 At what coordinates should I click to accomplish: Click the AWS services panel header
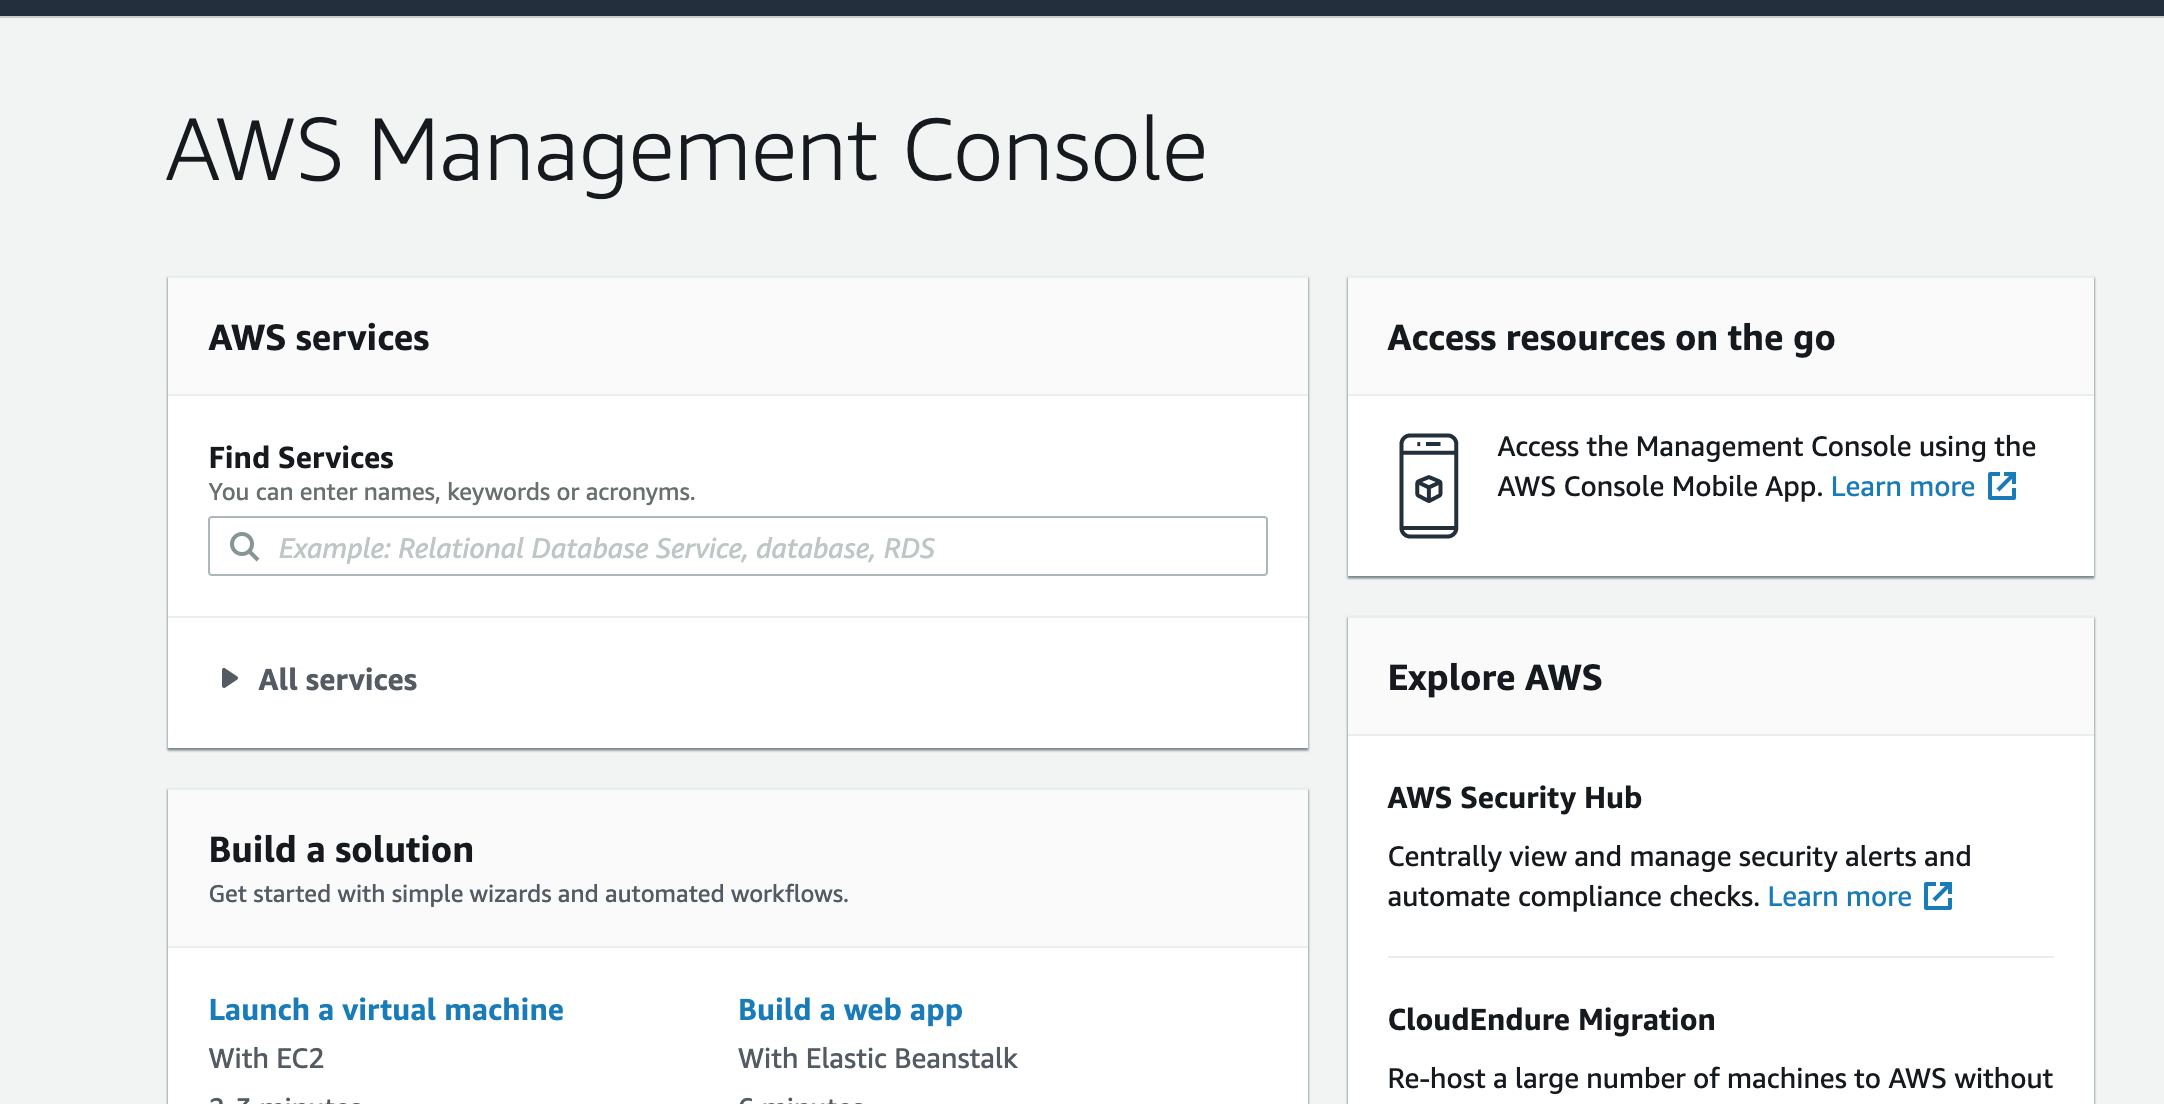(319, 338)
